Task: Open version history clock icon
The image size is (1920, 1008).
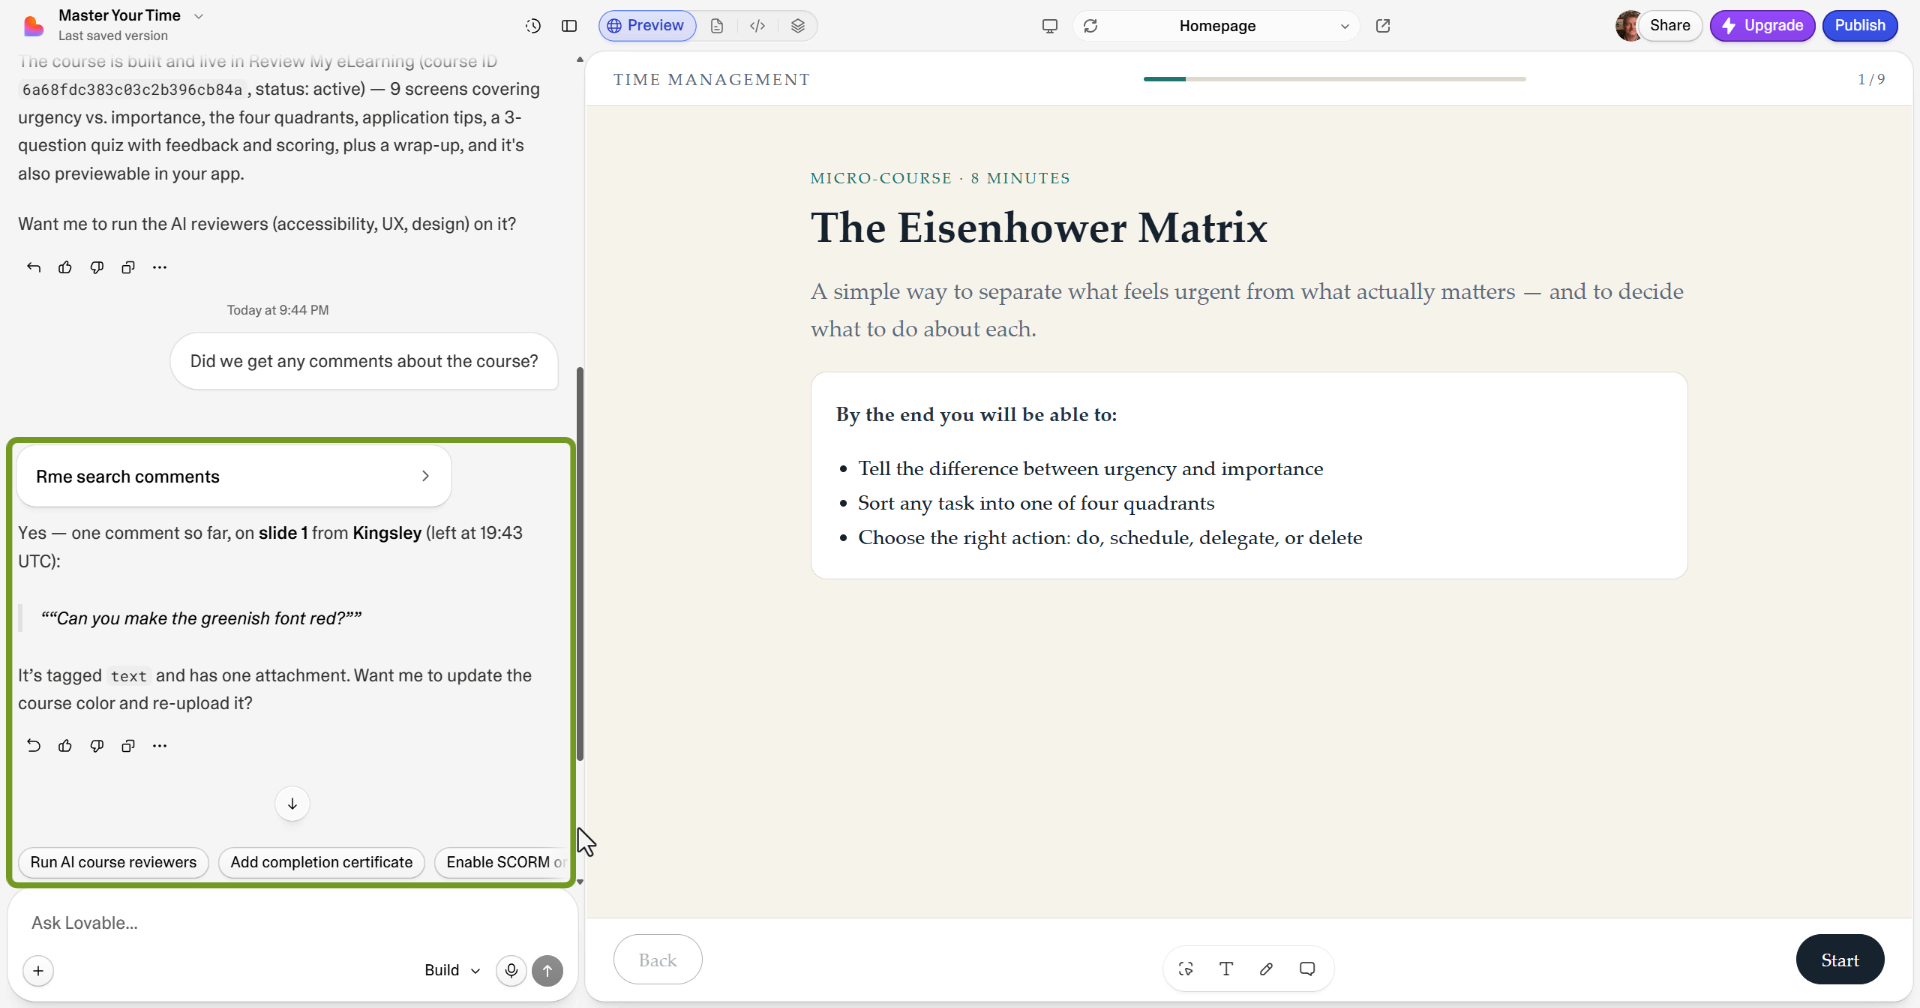Action: (x=533, y=26)
